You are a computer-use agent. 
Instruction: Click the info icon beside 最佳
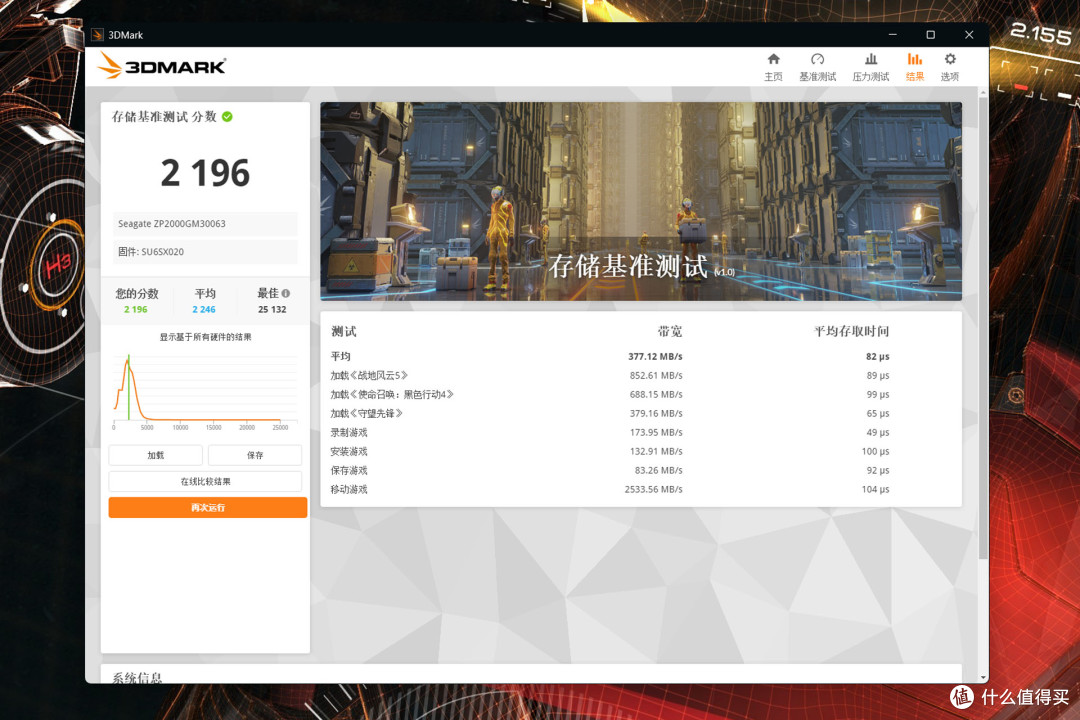[x=285, y=293]
